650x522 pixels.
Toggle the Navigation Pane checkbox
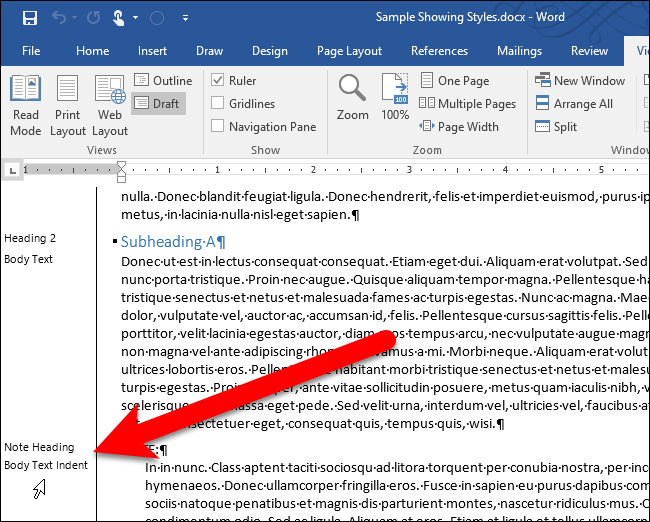point(218,126)
